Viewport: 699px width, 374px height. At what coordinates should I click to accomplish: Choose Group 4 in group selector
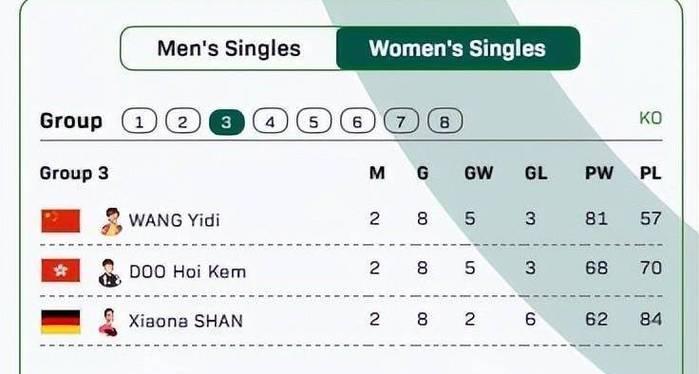[x=270, y=121]
